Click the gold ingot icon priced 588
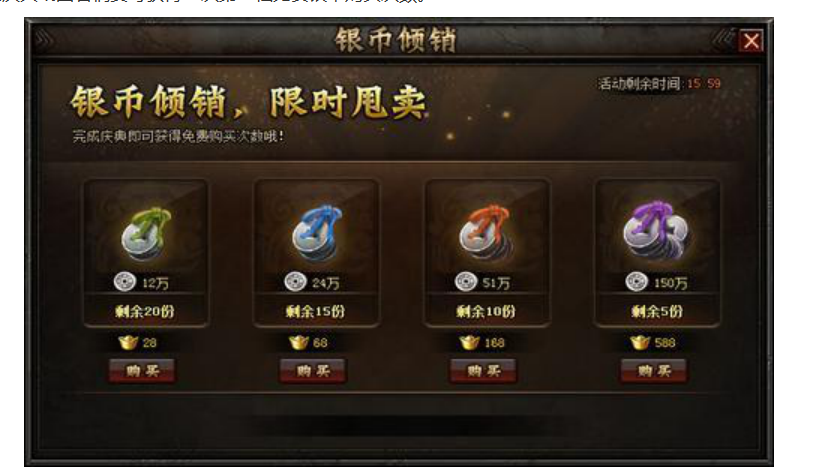 (640, 343)
